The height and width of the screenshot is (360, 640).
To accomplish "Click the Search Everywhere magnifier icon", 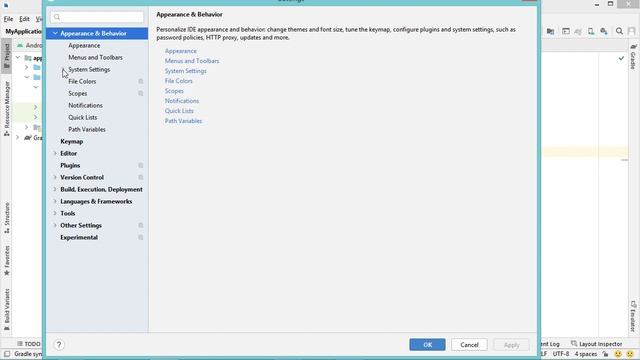I will coord(619,31).
